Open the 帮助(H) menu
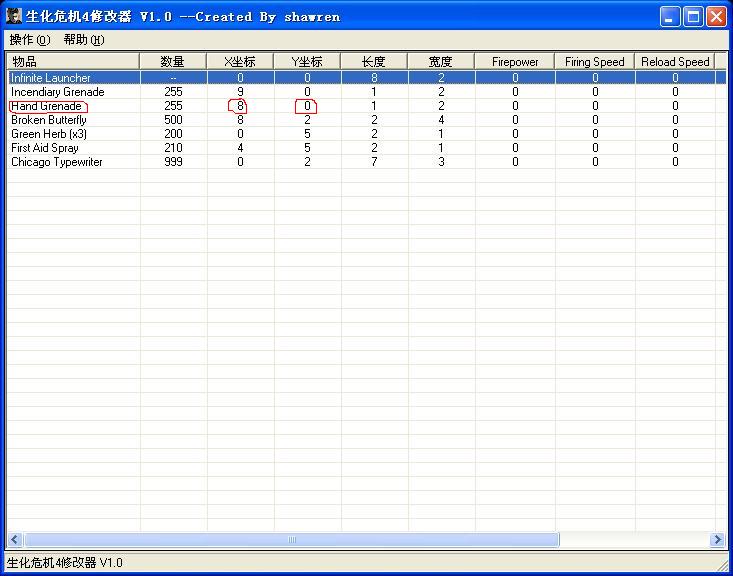This screenshot has width=733, height=576. (83, 40)
